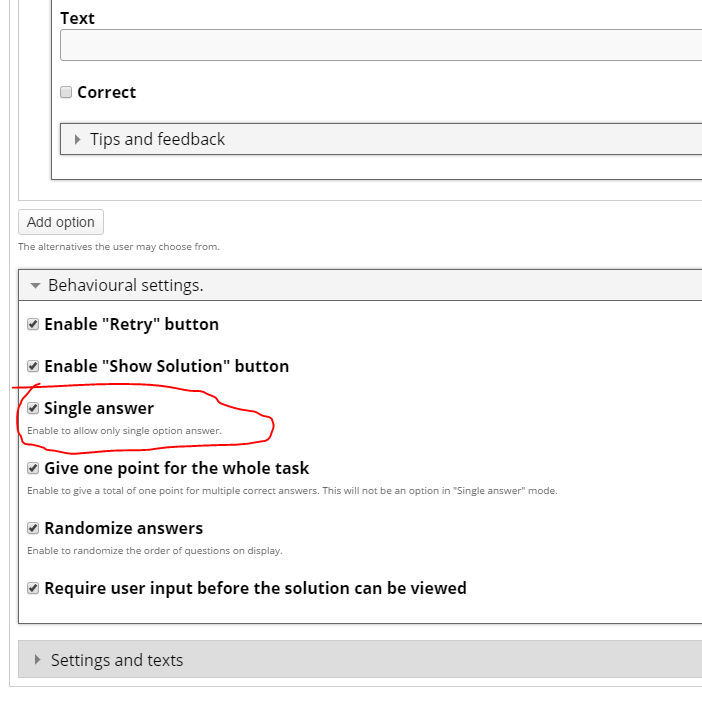This screenshot has width=702, height=705.
Task: Uncheck Enable "Show Solution" button
Action: (x=33, y=366)
